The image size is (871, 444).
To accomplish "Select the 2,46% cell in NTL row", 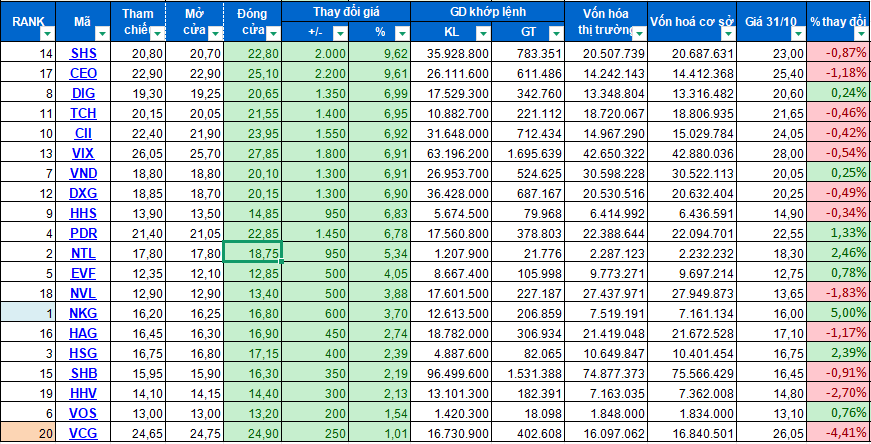I will click(x=839, y=253).
